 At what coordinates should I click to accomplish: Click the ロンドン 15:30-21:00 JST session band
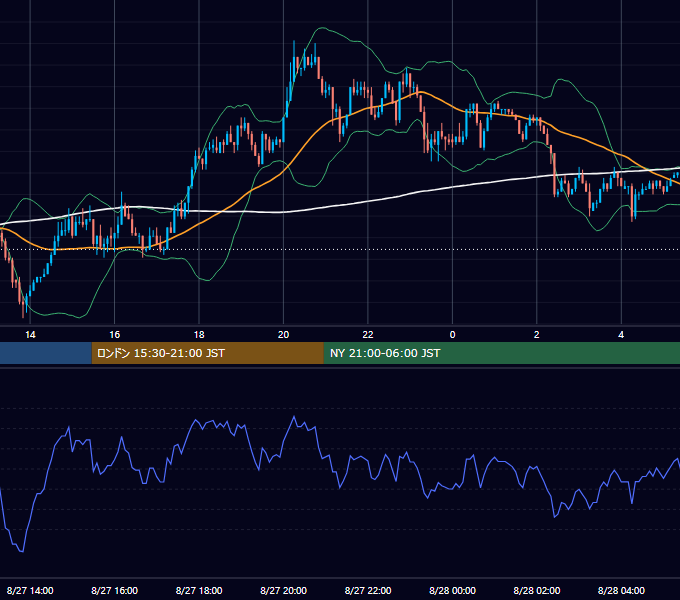tap(207, 353)
